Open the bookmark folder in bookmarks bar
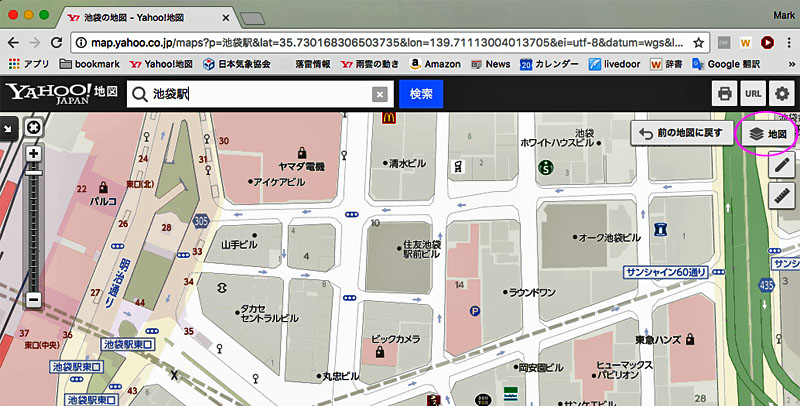 pos(89,64)
